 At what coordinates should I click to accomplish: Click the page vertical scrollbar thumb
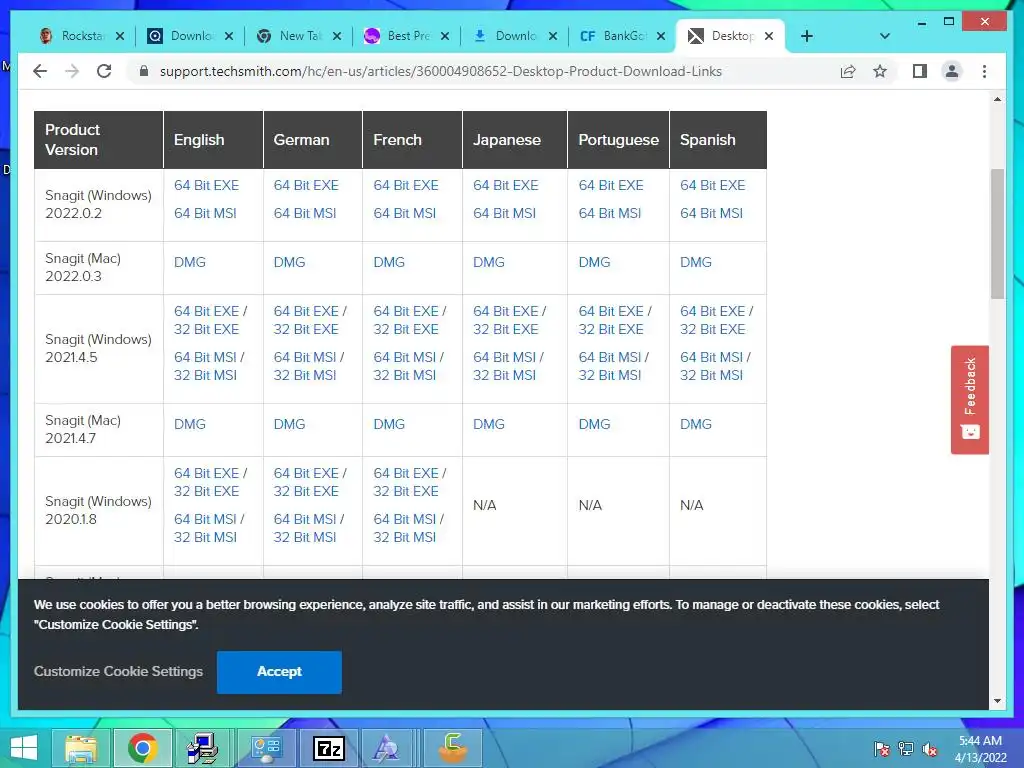click(x=997, y=234)
